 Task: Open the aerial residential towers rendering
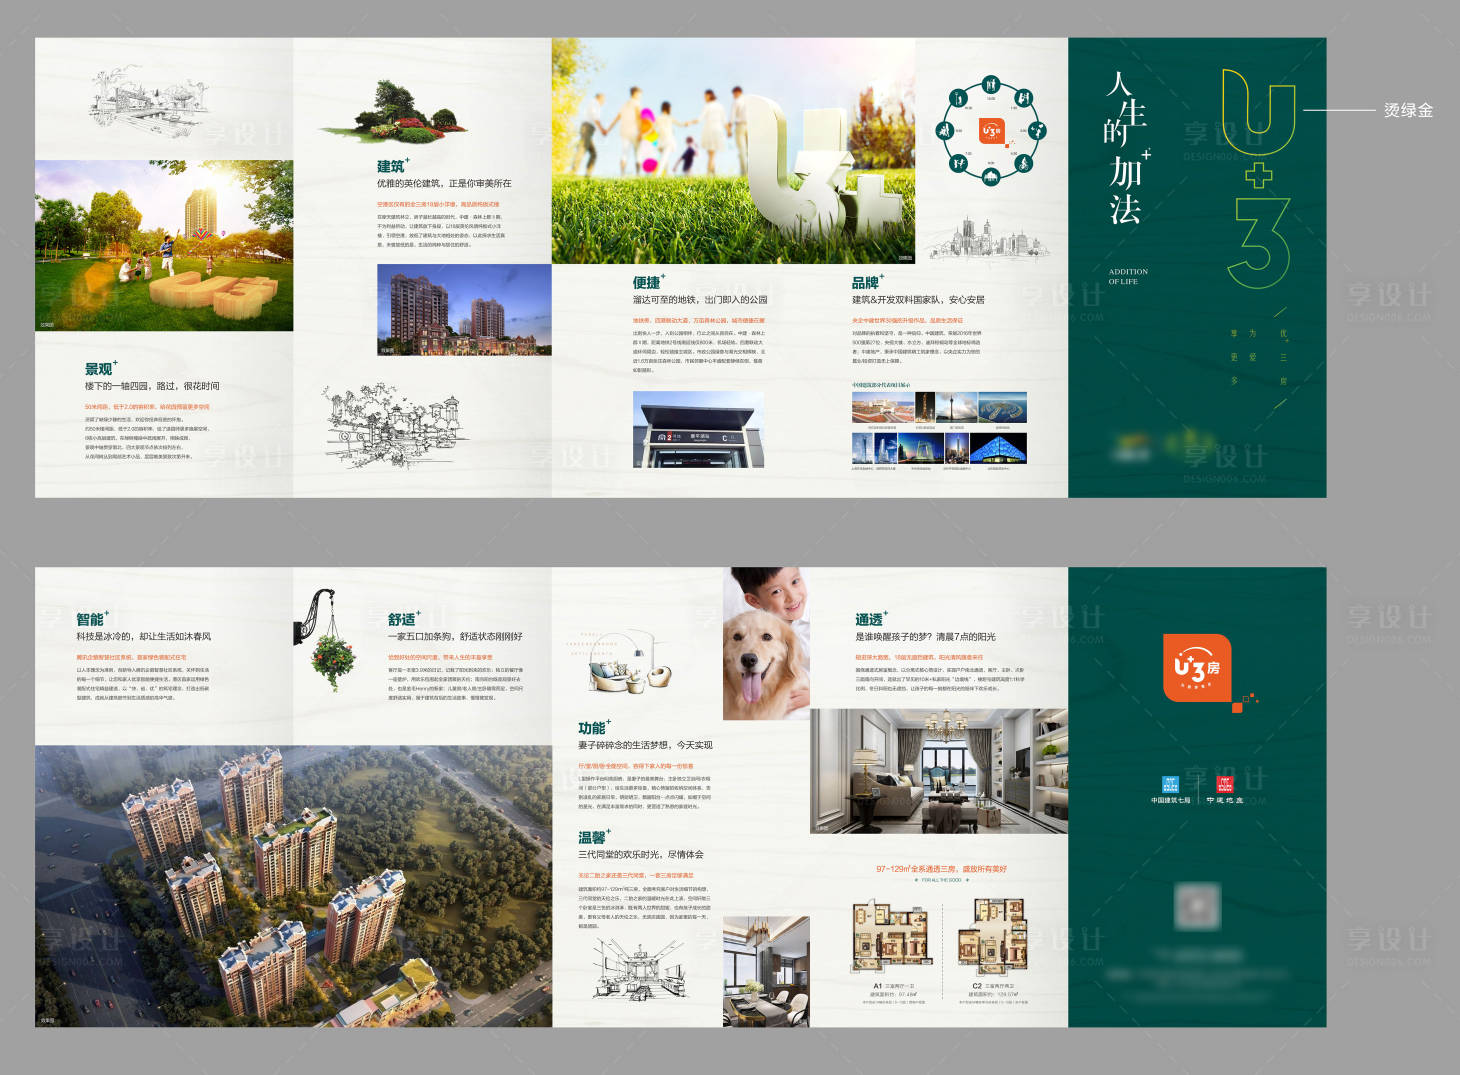tap(293, 885)
